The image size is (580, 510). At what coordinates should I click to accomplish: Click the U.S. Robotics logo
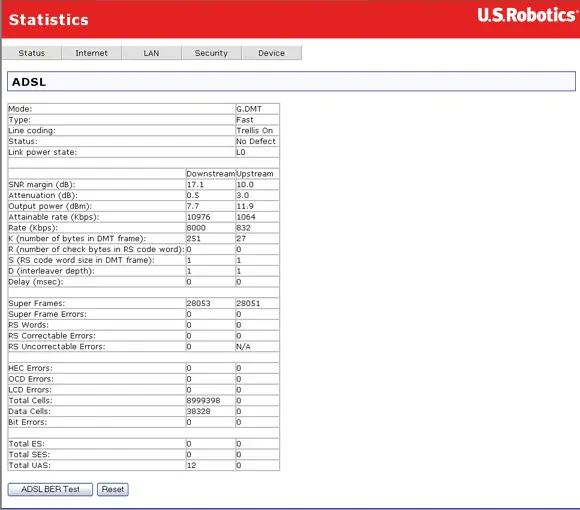pyautogui.click(x=527, y=16)
